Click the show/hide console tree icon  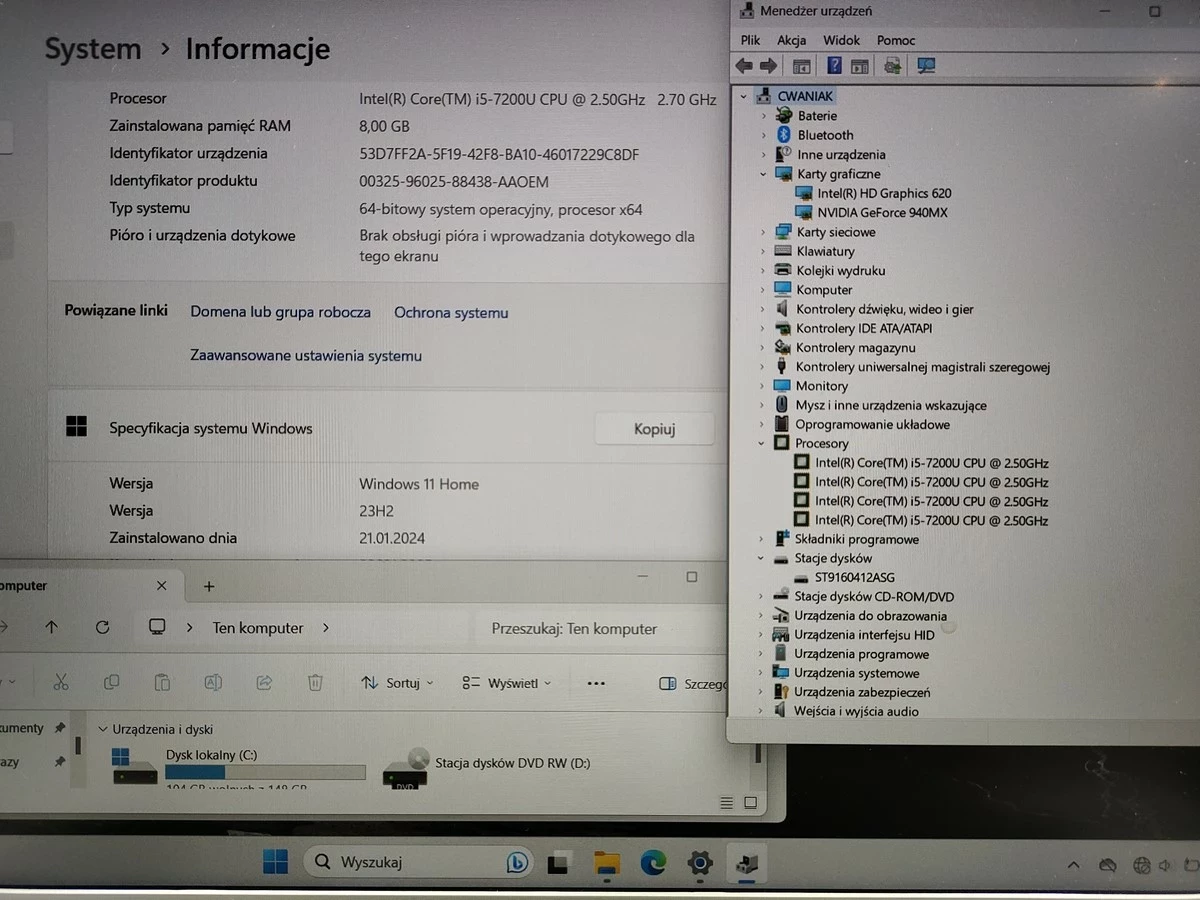click(801, 66)
